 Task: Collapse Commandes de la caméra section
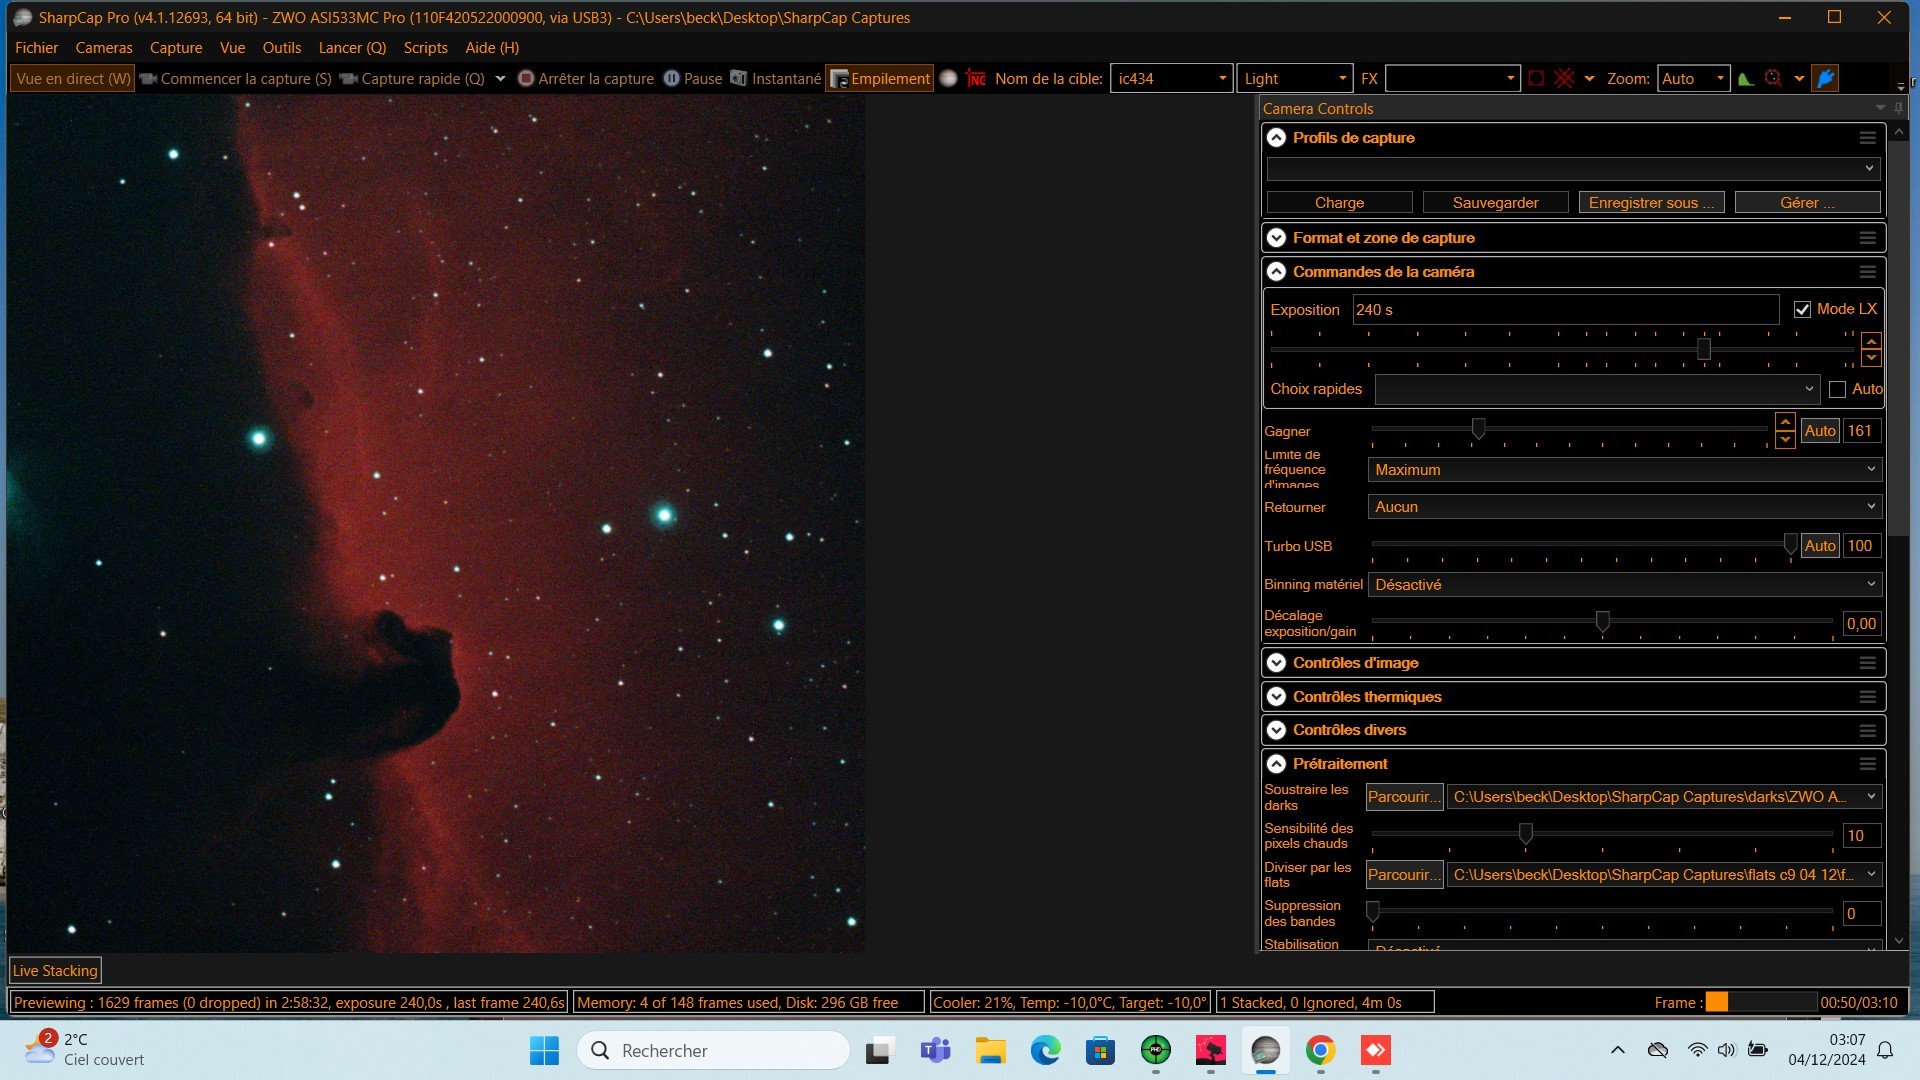[1277, 272]
